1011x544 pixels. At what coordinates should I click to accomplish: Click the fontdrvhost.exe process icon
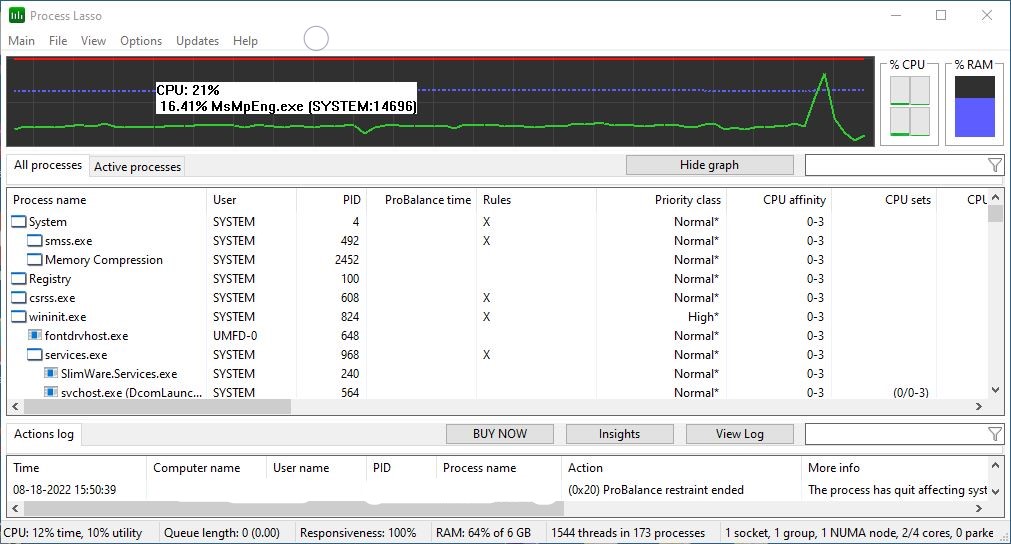pyautogui.click(x=35, y=335)
